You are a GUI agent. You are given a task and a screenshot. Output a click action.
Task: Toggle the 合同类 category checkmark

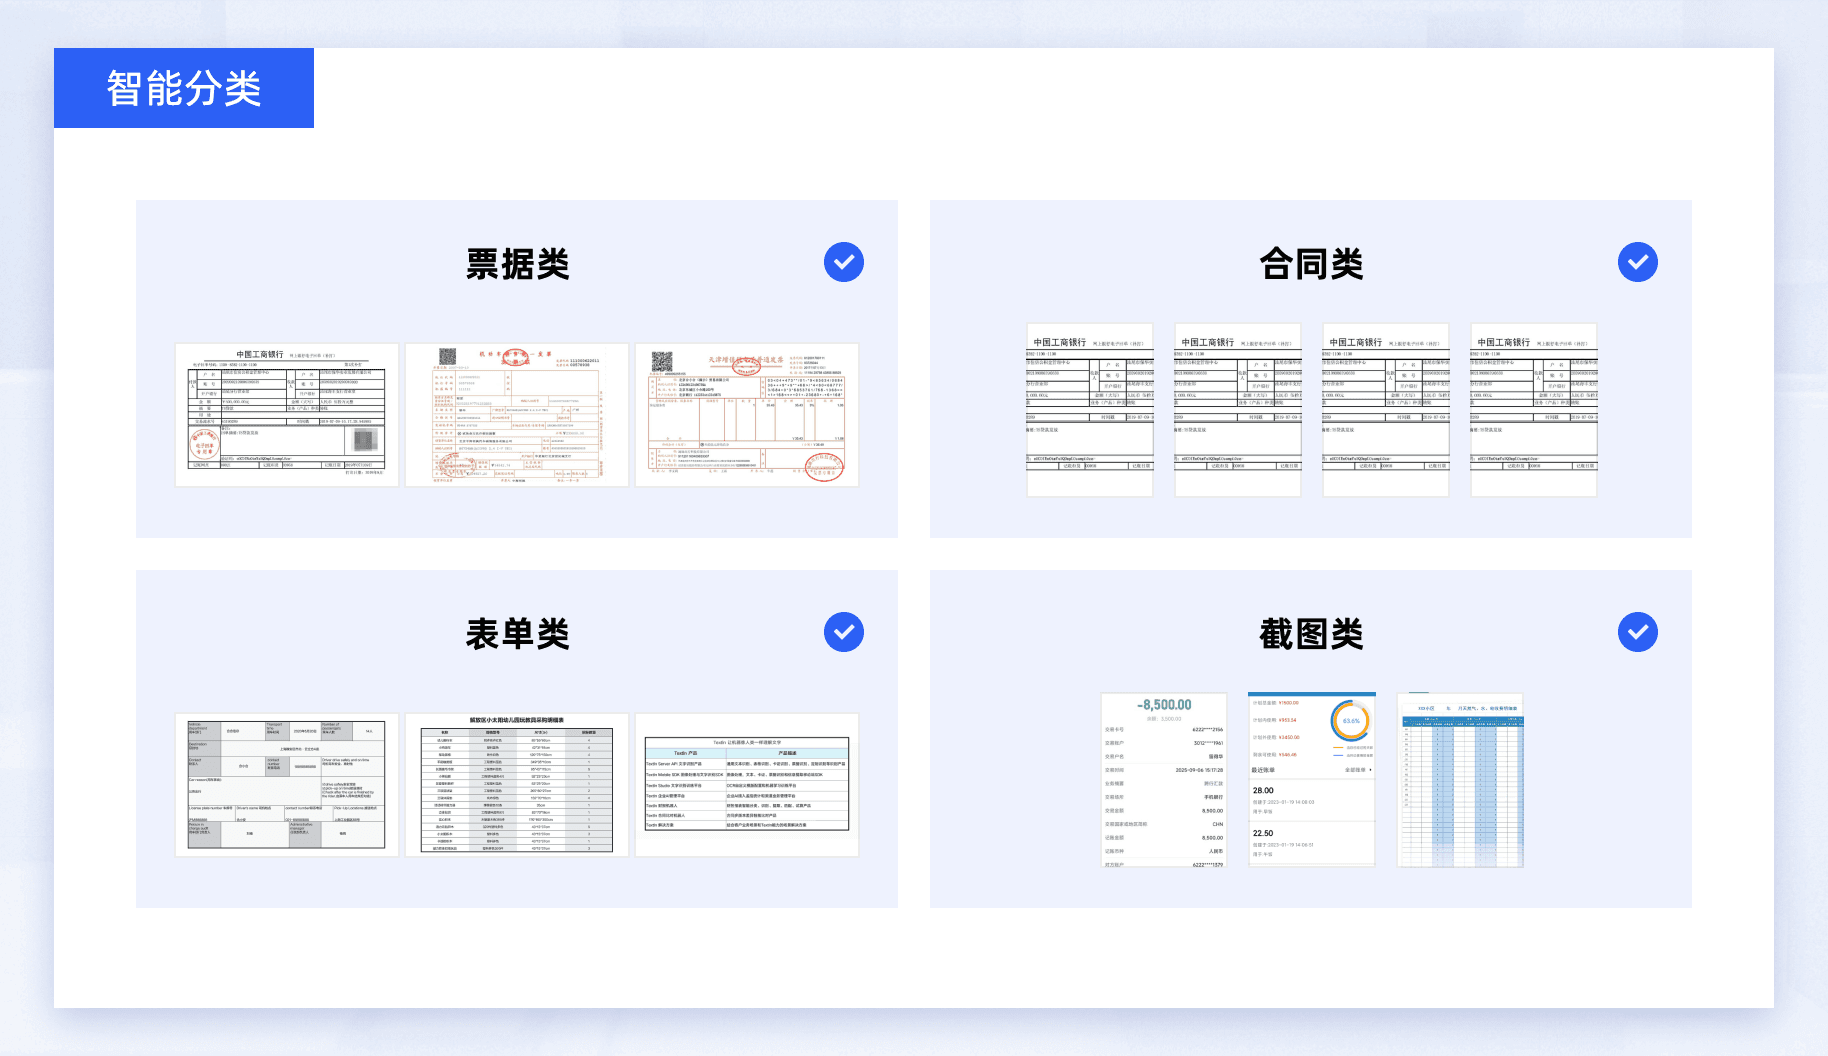pos(1637,262)
